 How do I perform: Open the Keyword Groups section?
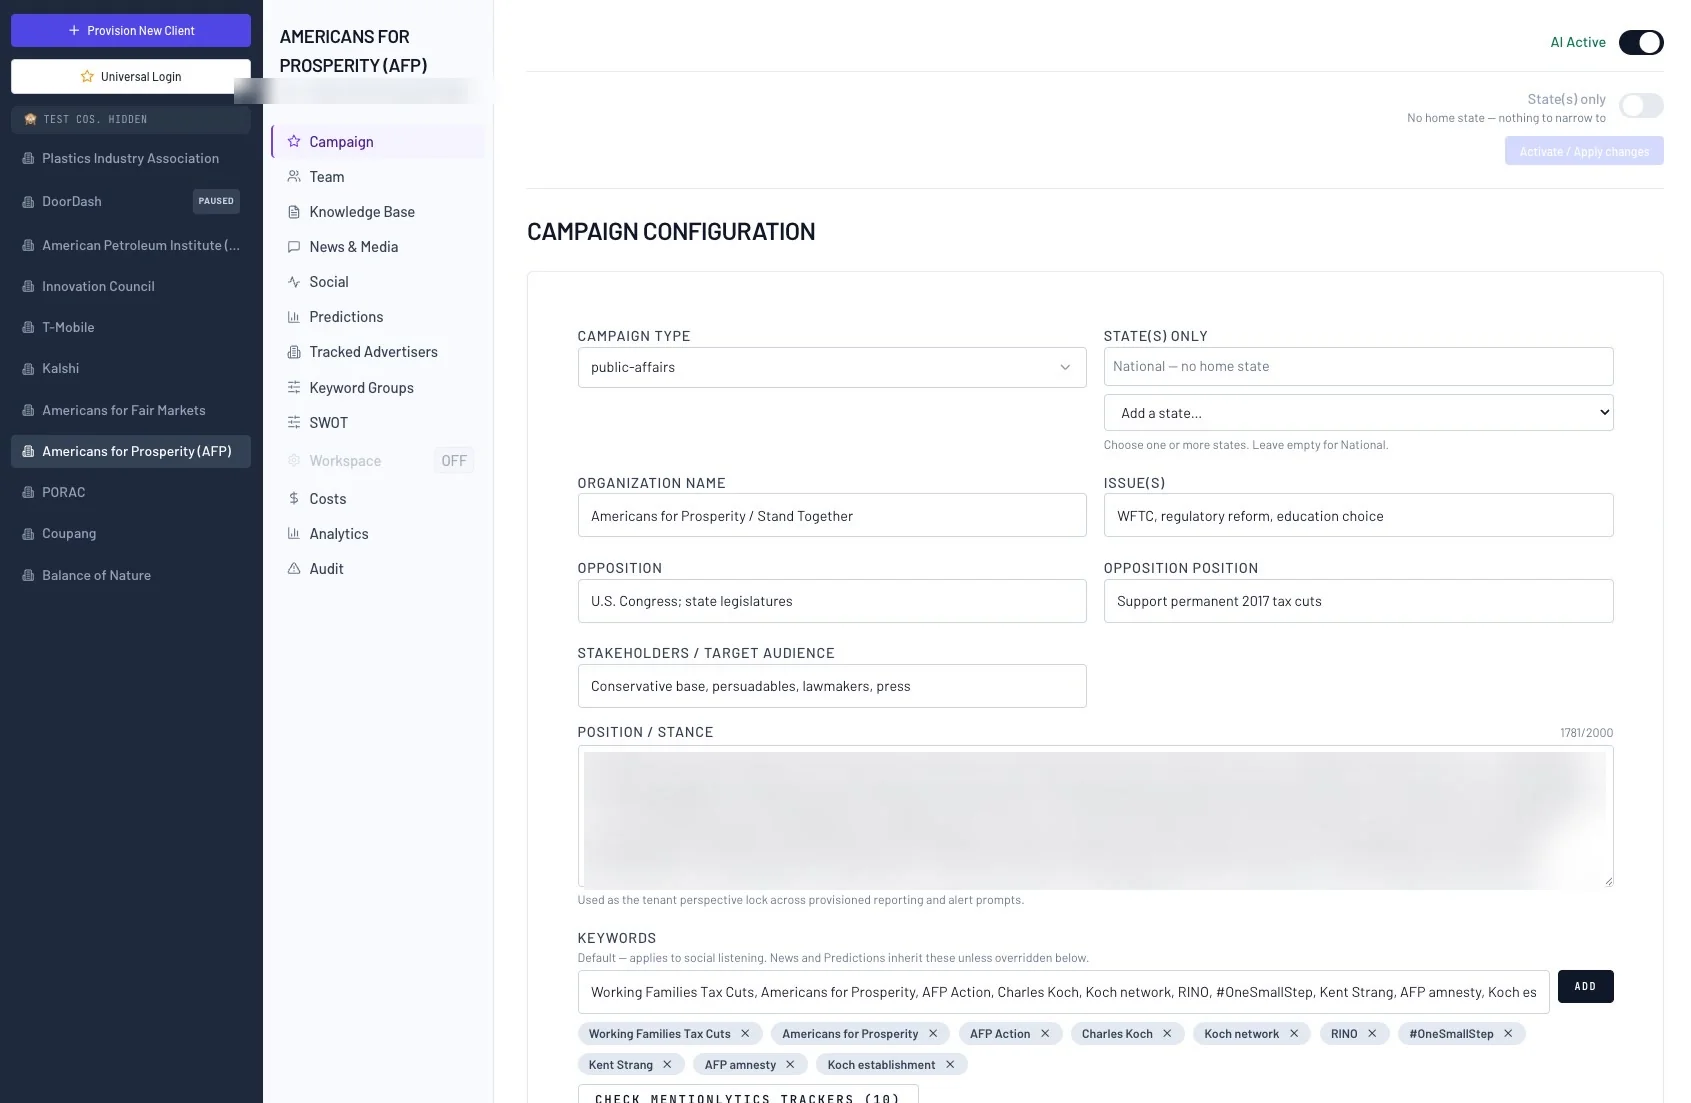coord(378,388)
